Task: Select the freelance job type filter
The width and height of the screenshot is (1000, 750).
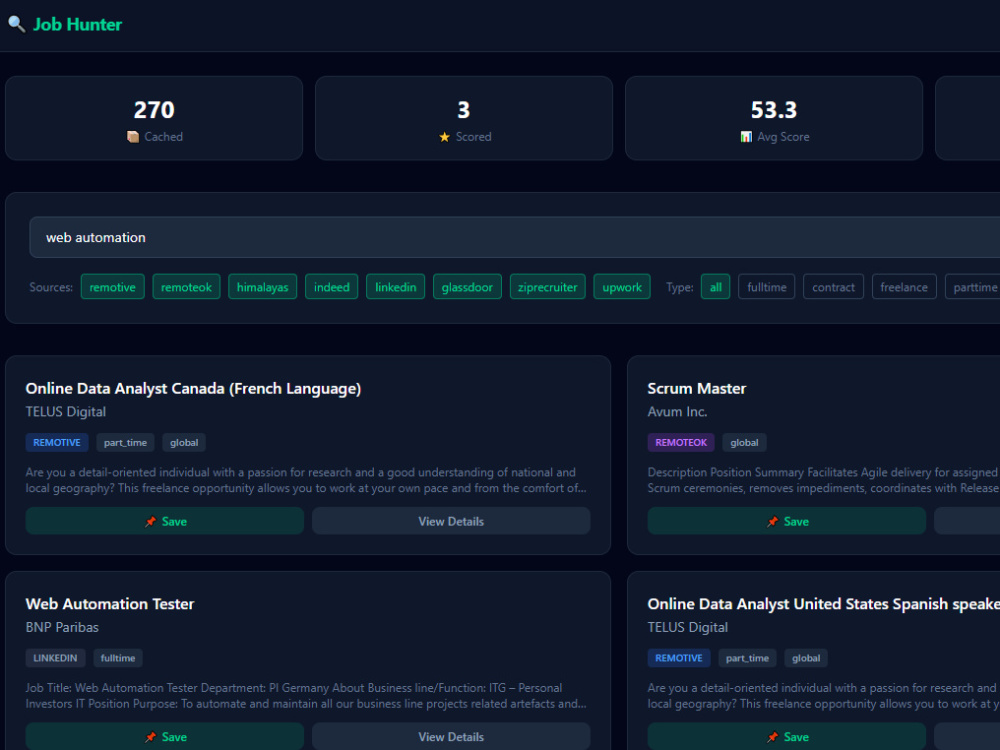Action: (904, 287)
